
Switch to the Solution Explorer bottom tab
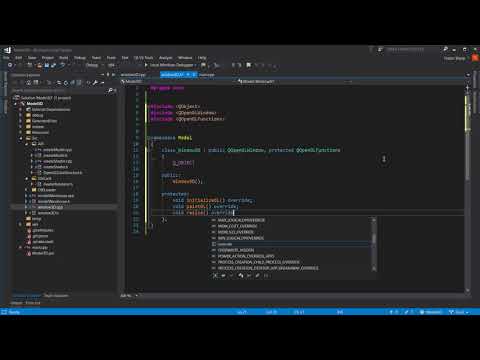pyautogui.click(x=26, y=295)
